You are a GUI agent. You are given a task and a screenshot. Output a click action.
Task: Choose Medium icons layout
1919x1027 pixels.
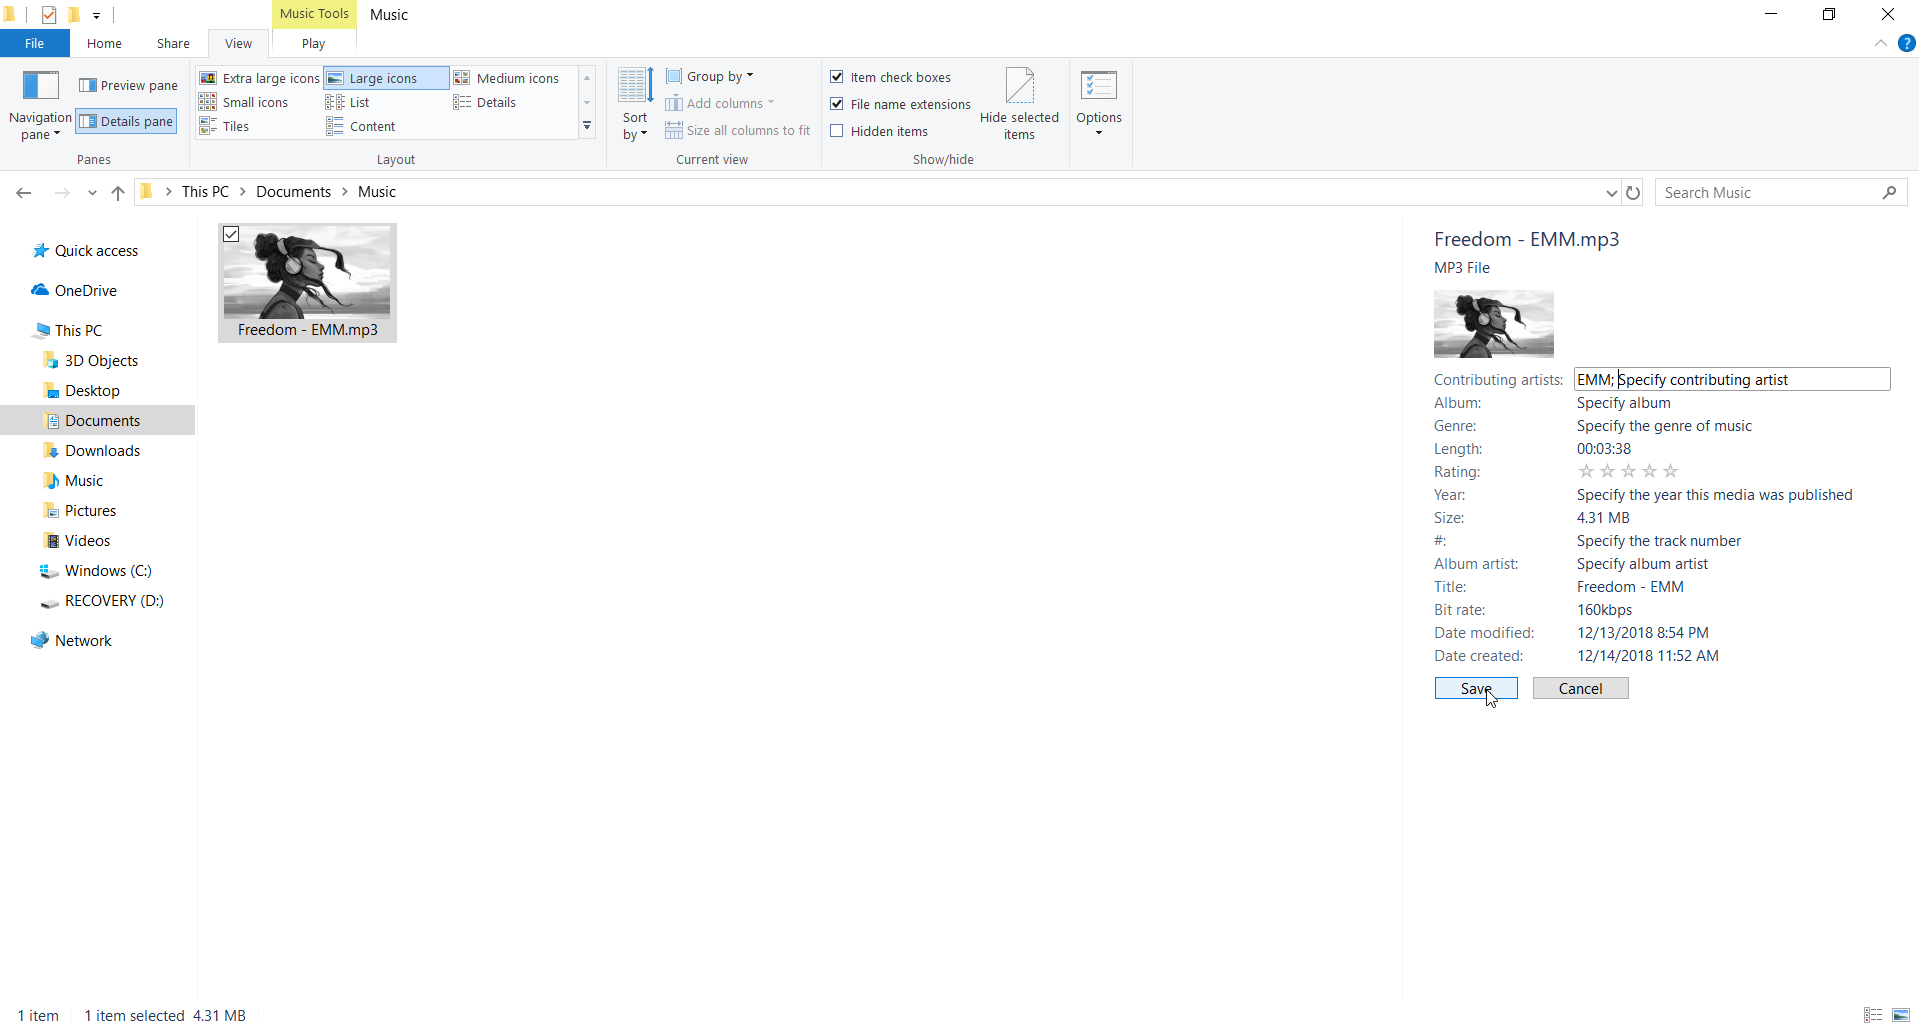506,78
